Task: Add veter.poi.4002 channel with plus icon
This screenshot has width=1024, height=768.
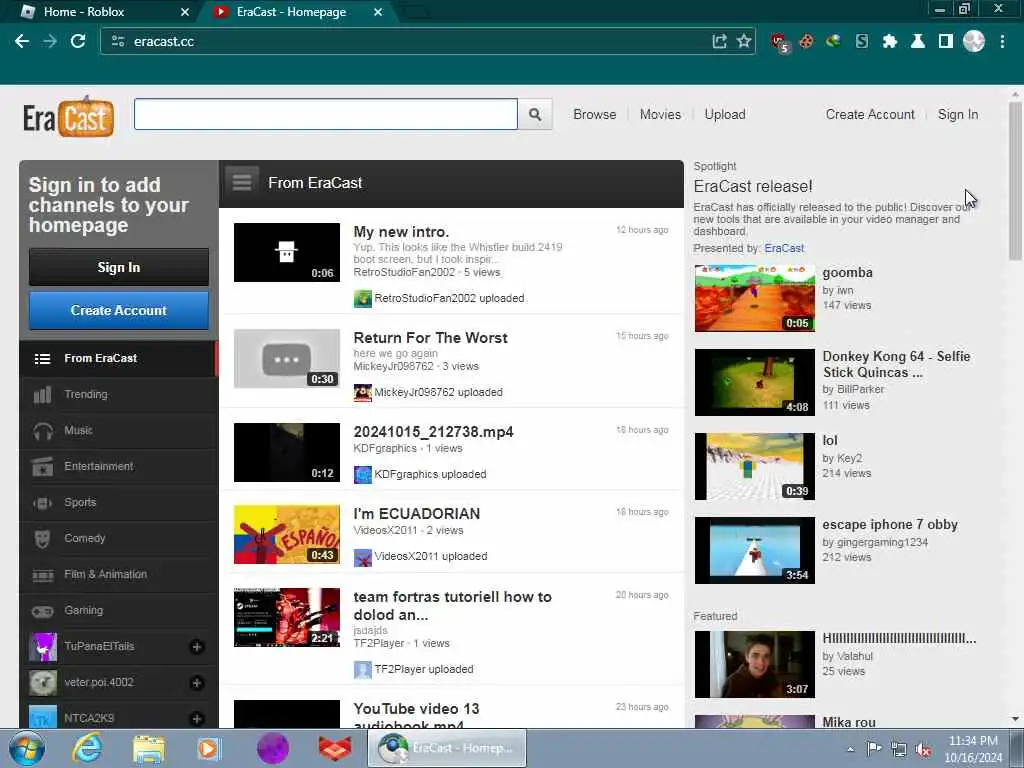Action: tap(197, 682)
